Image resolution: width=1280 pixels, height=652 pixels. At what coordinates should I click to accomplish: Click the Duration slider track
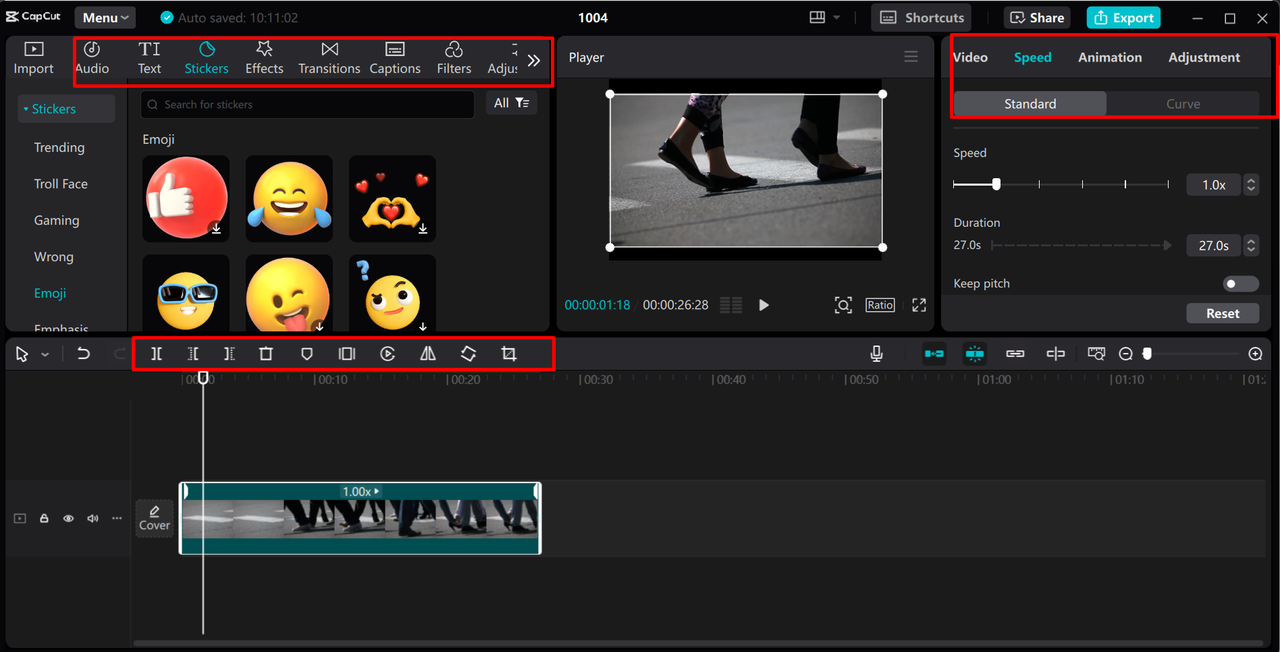pyautogui.click(x=1081, y=245)
